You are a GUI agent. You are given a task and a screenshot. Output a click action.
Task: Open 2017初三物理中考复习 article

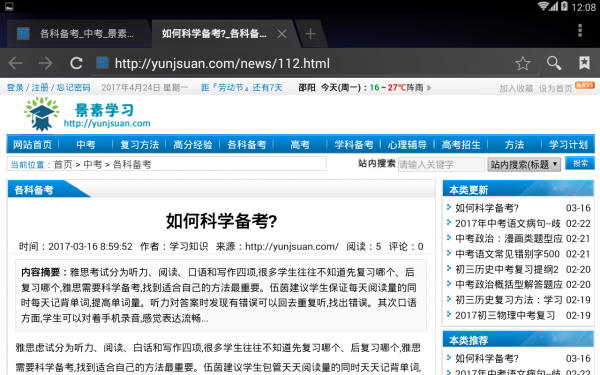click(505, 315)
